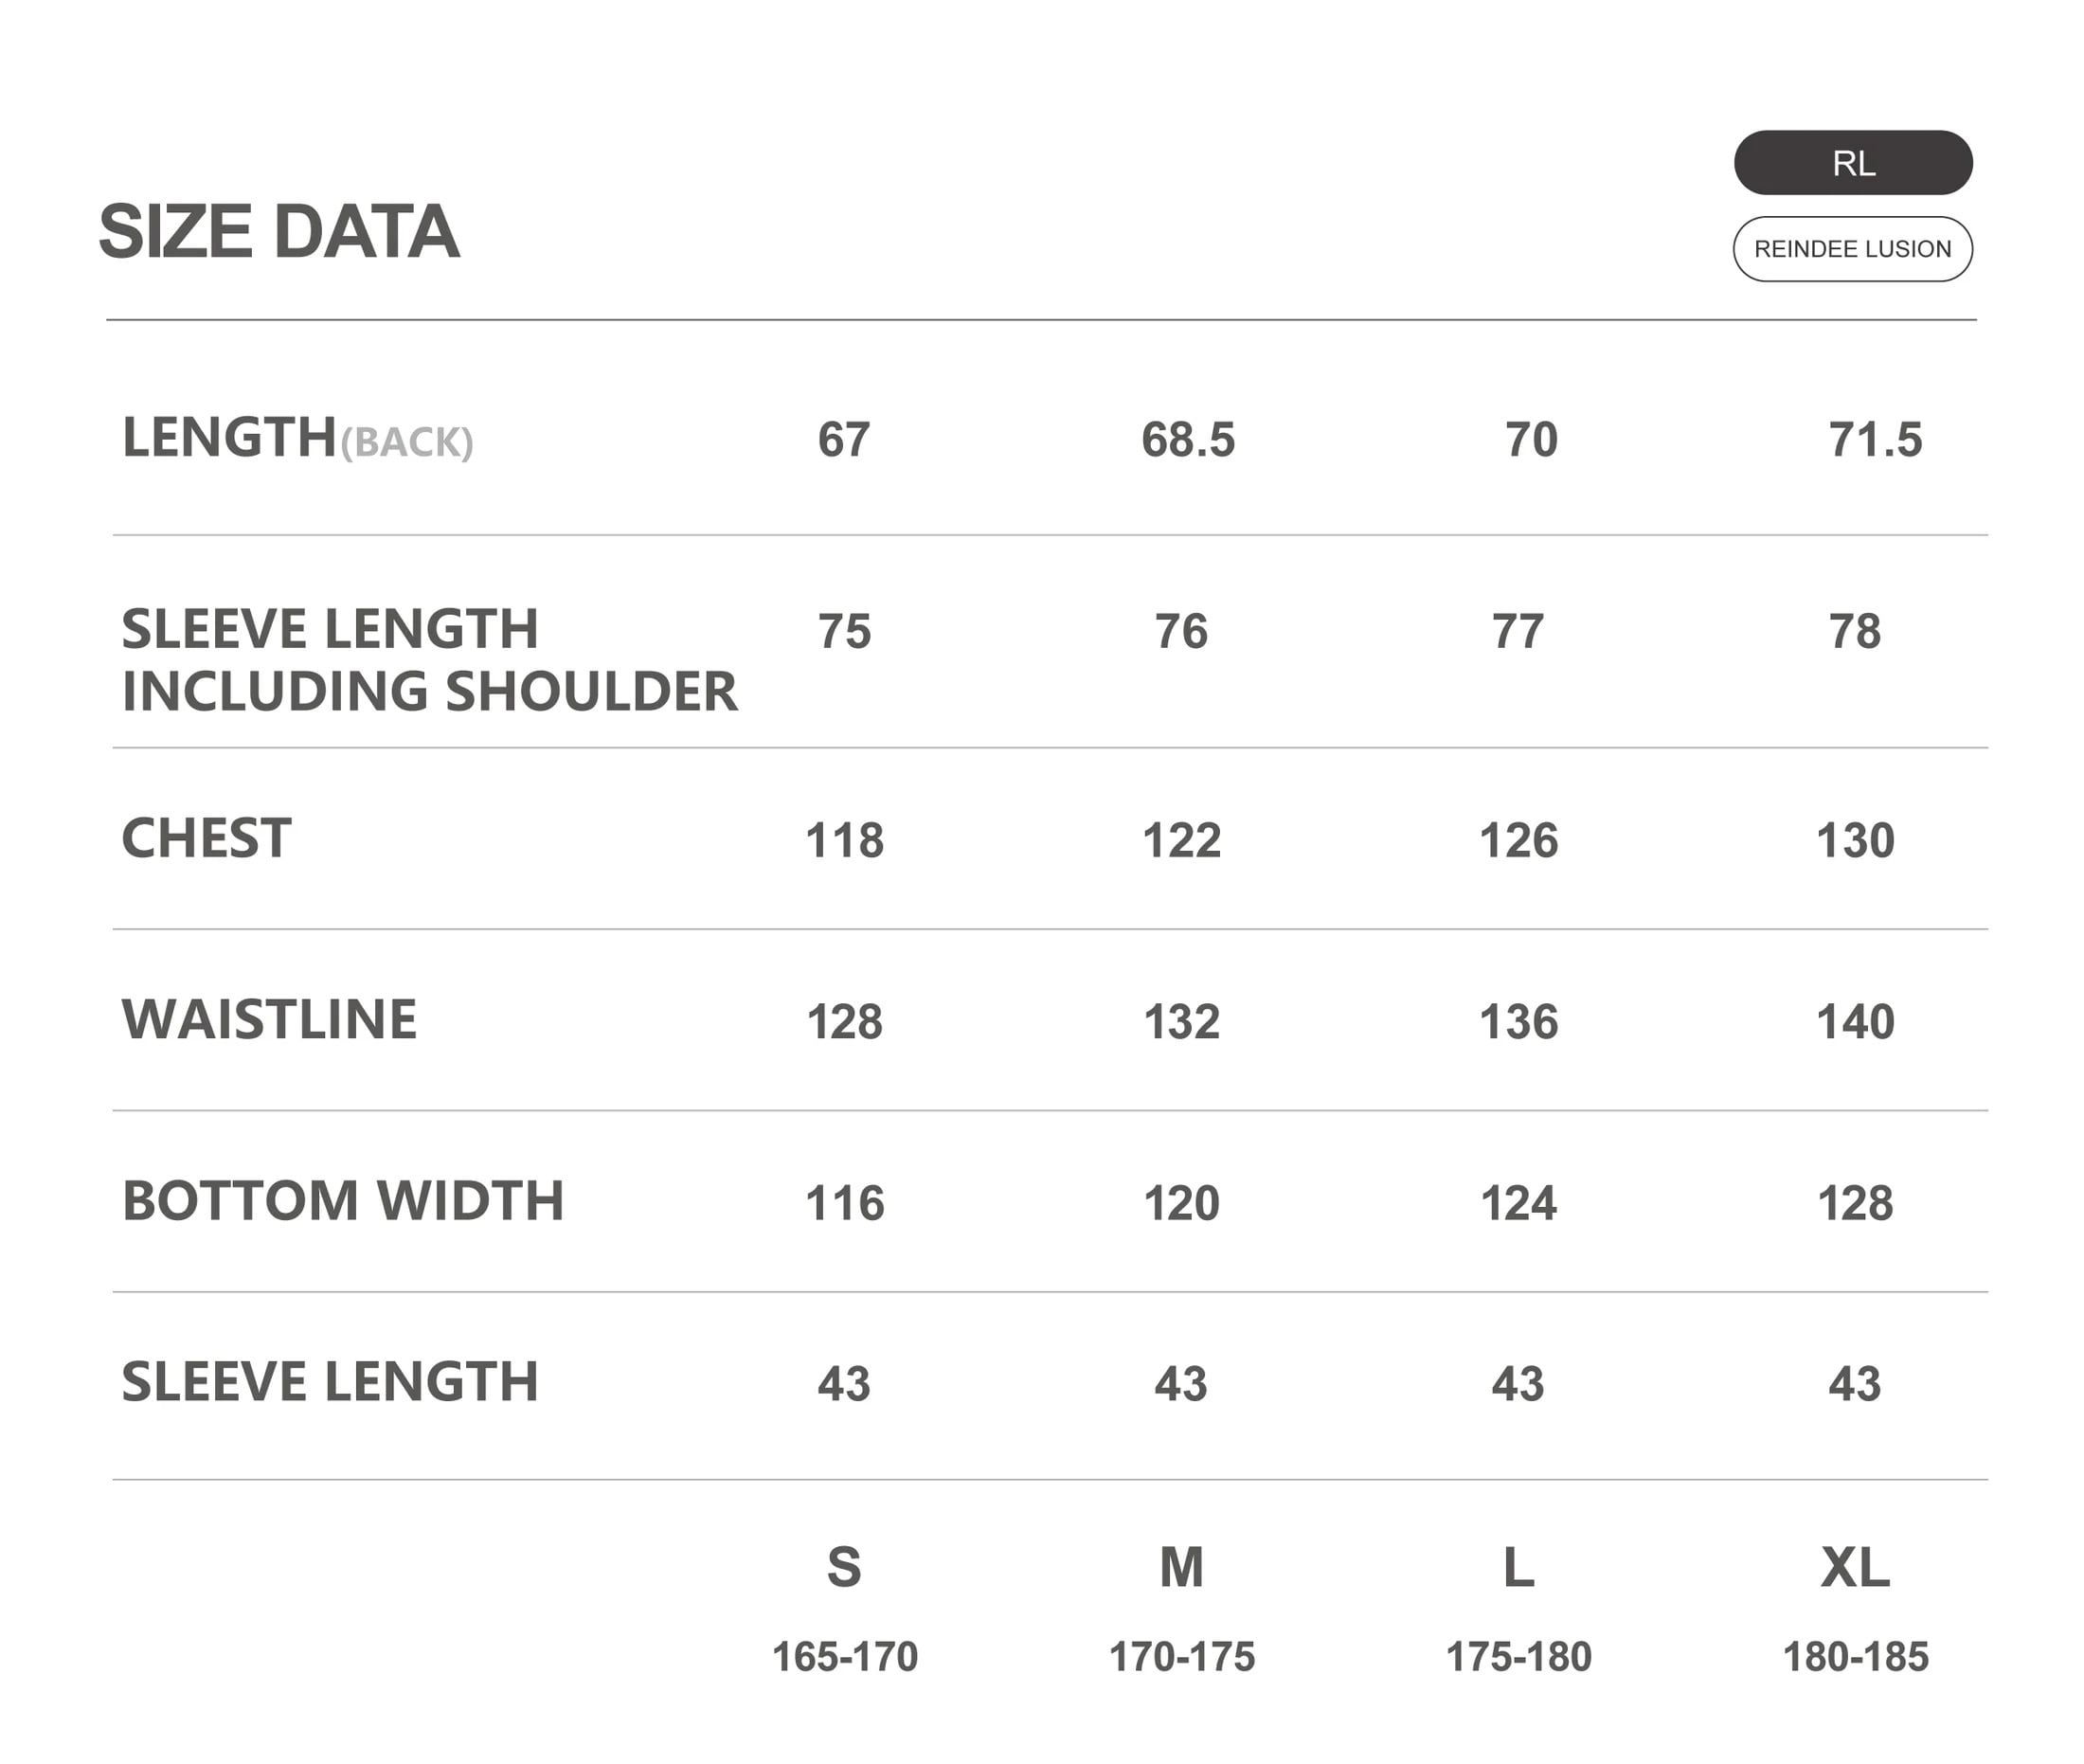Viewport: 2084px width, 1764px height.
Task: Select the S size column label
Action: coord(844,1567)
